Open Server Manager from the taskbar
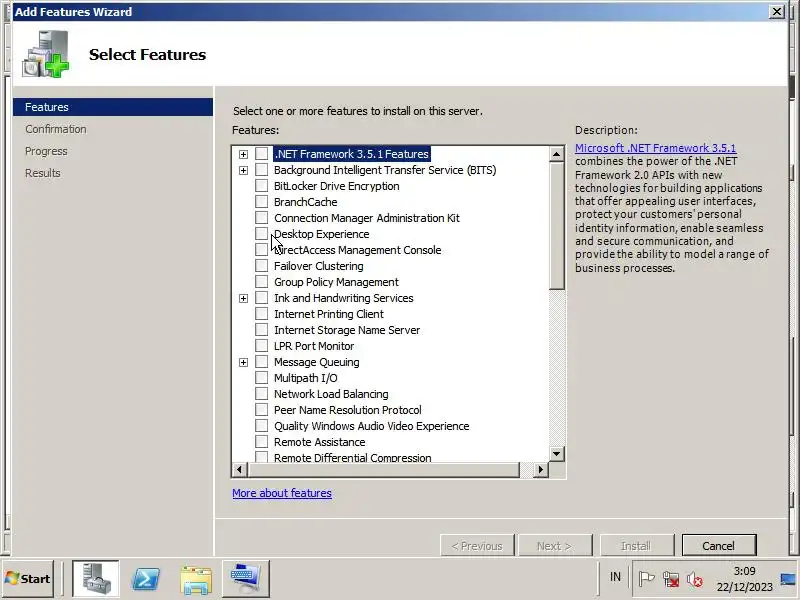Image resolution: width=800 pixels, height=600 pixels. [95, 579]
